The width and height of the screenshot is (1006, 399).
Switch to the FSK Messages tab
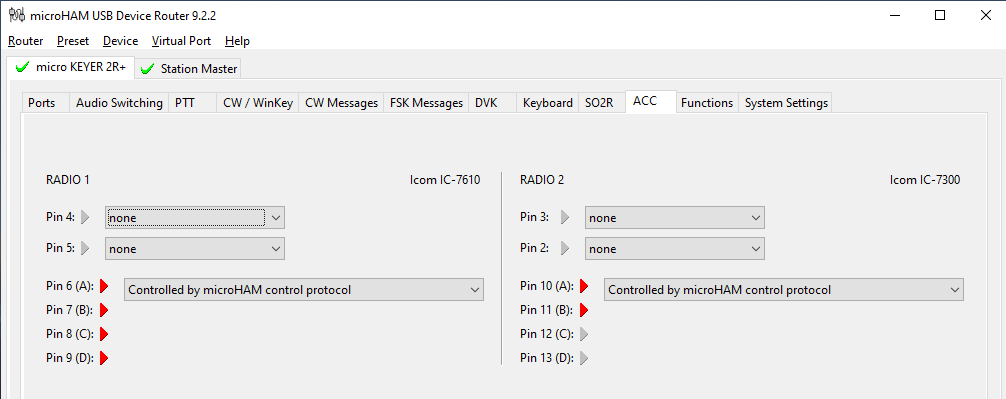[x=426, y=103]
